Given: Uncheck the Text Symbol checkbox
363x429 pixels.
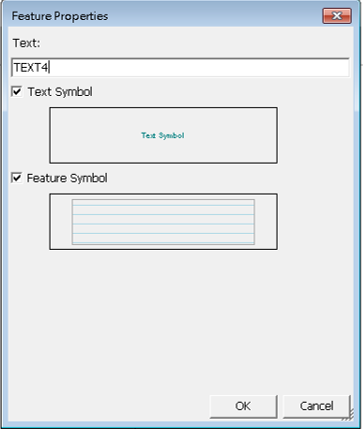Looking at the screenshot, I should point(17,91).
